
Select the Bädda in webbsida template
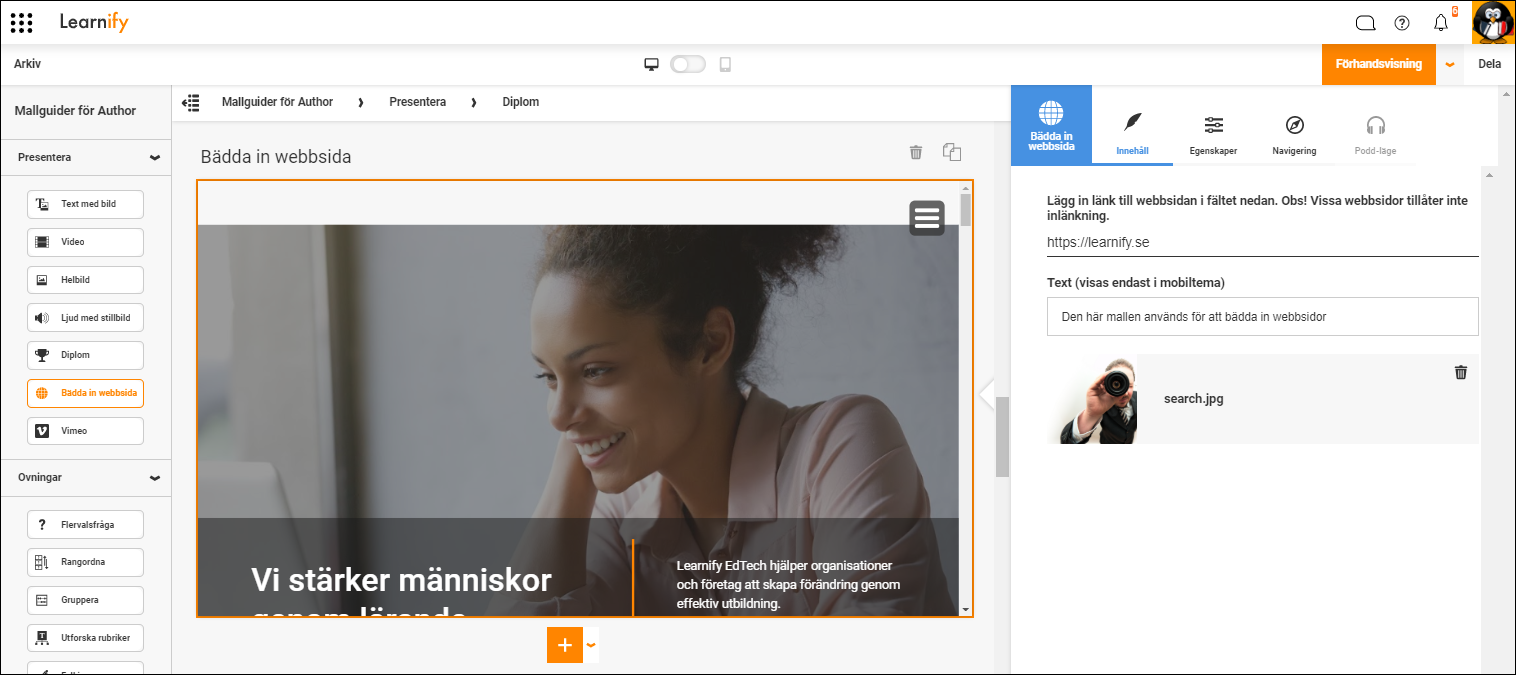pyautogui.click(x=85, y=393)
